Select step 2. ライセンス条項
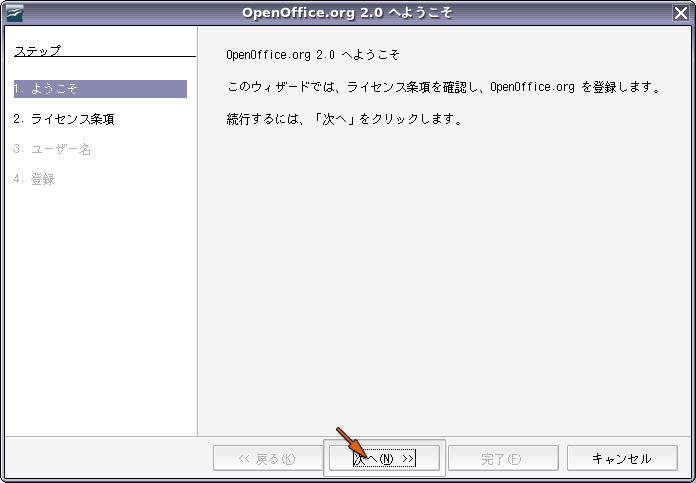696x483 pixels. tap(64, 119)
